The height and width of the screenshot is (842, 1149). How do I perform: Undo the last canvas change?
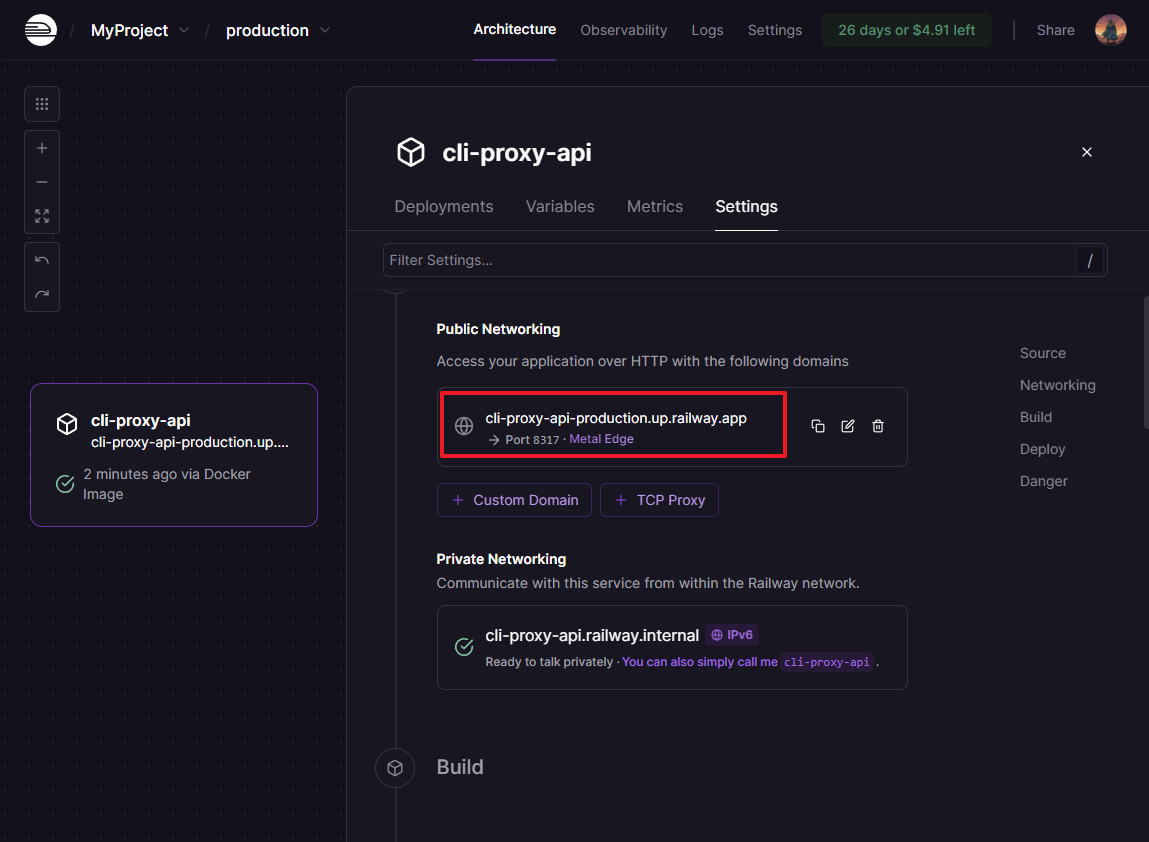coord(42,260)
